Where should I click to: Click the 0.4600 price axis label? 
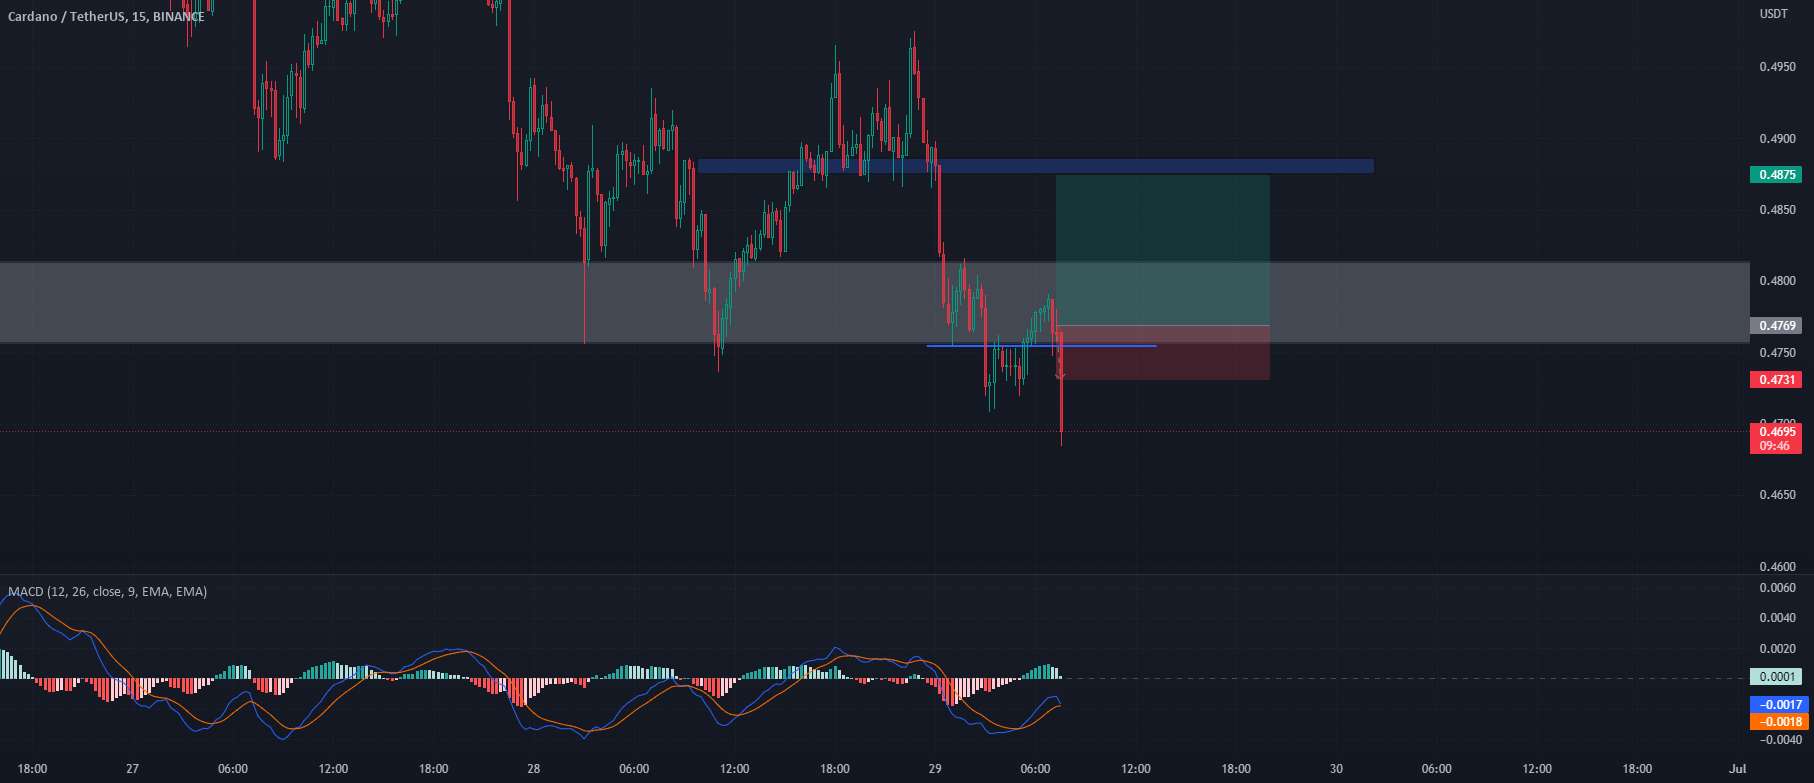pos(1777,567)
